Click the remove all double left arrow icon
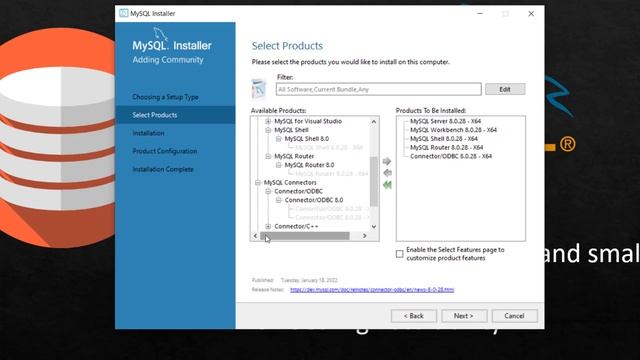The height and width of the screenshot is (360, 640). [387, 185]
